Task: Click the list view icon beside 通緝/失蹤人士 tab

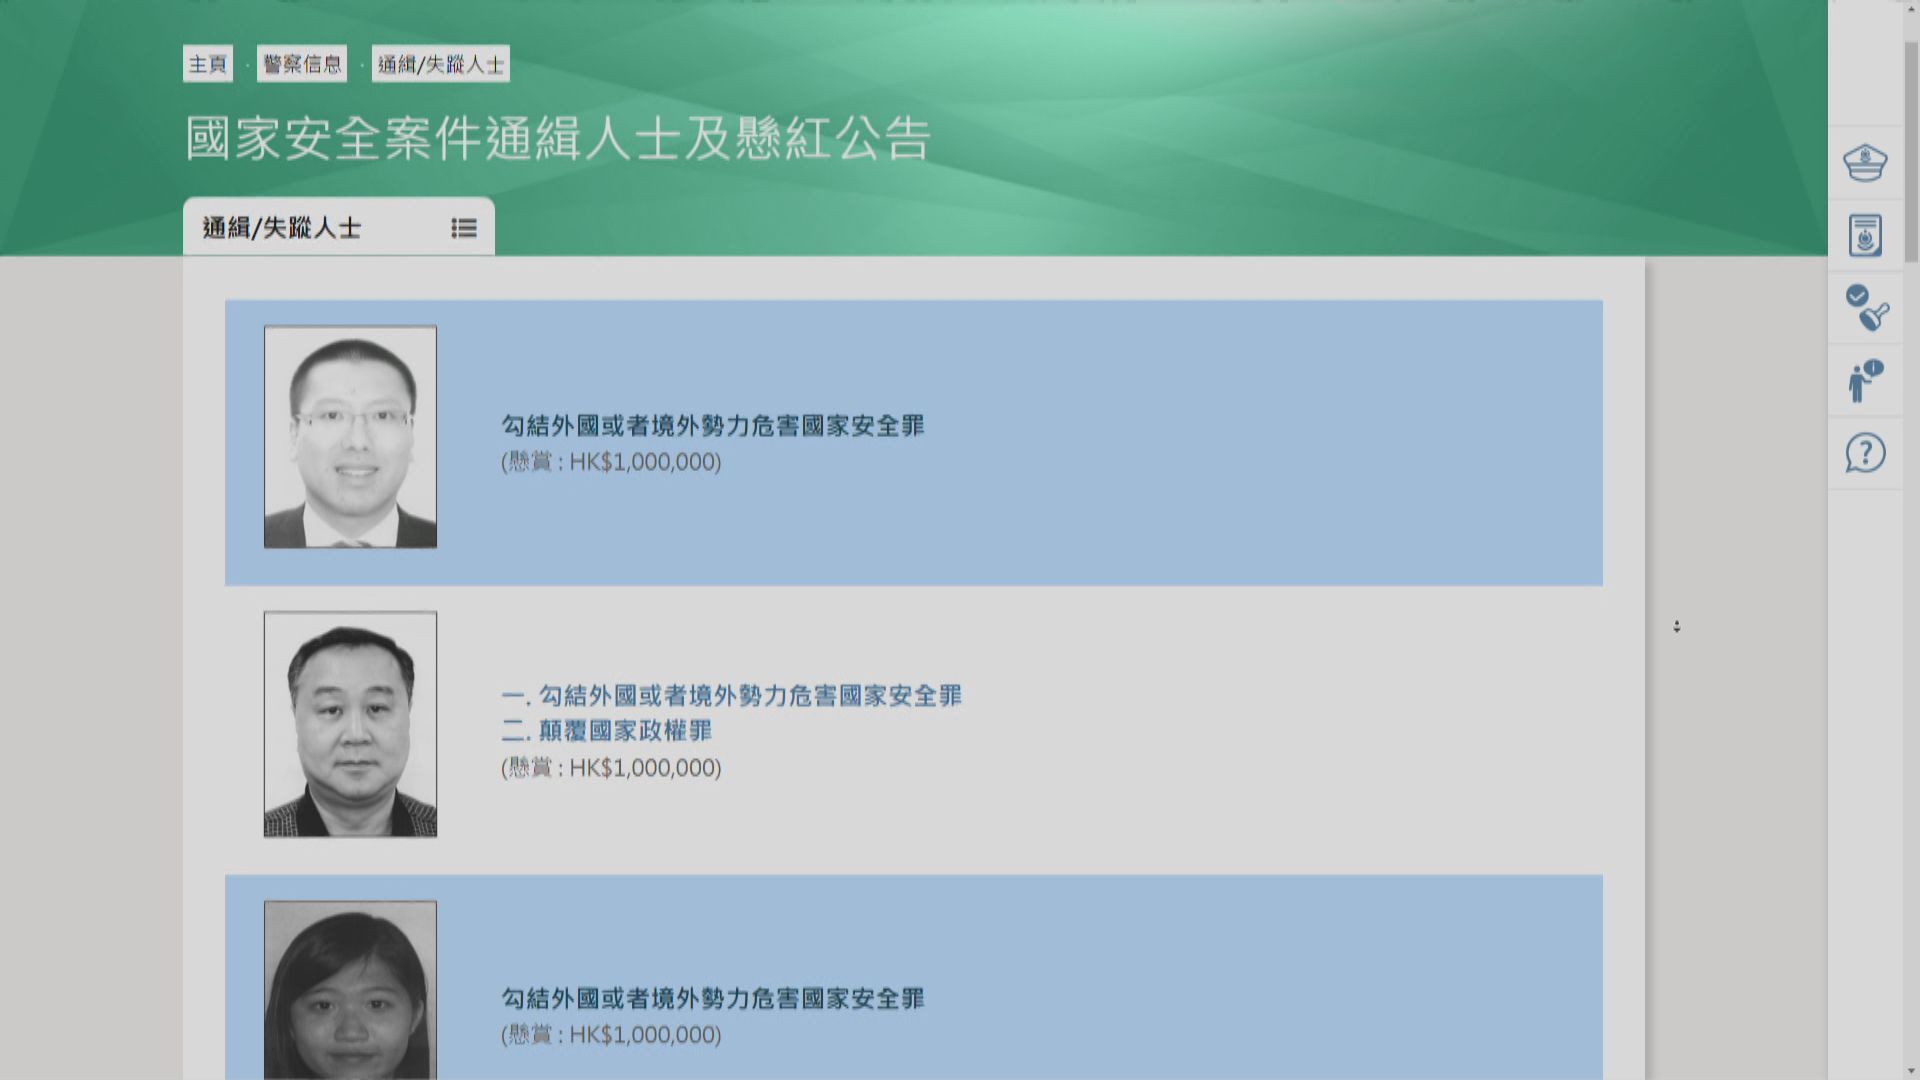Action: coord(463,228)
